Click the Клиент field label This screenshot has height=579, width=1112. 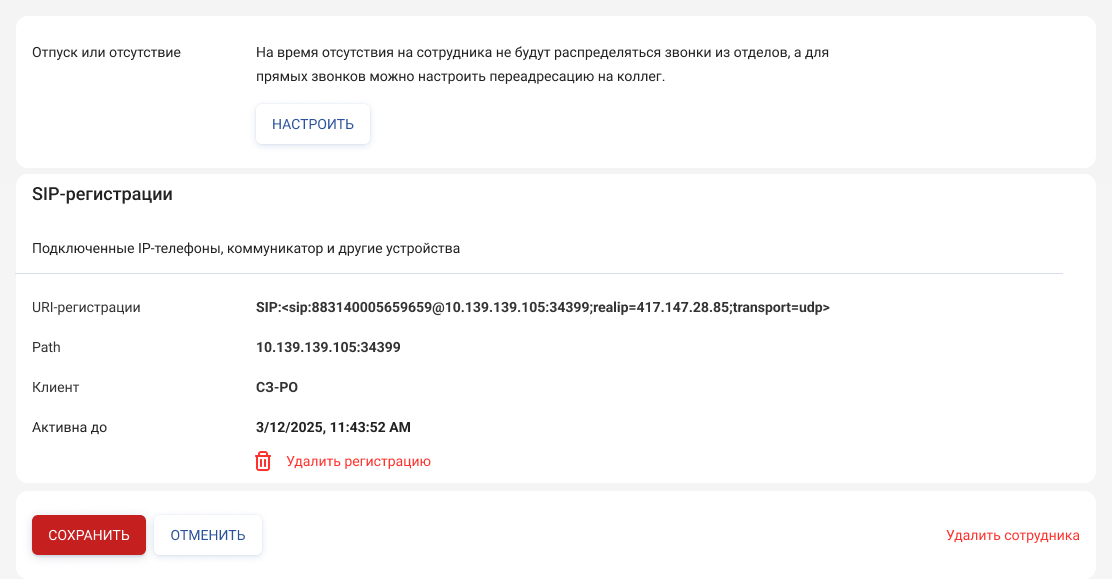click(x=55, y=387)
